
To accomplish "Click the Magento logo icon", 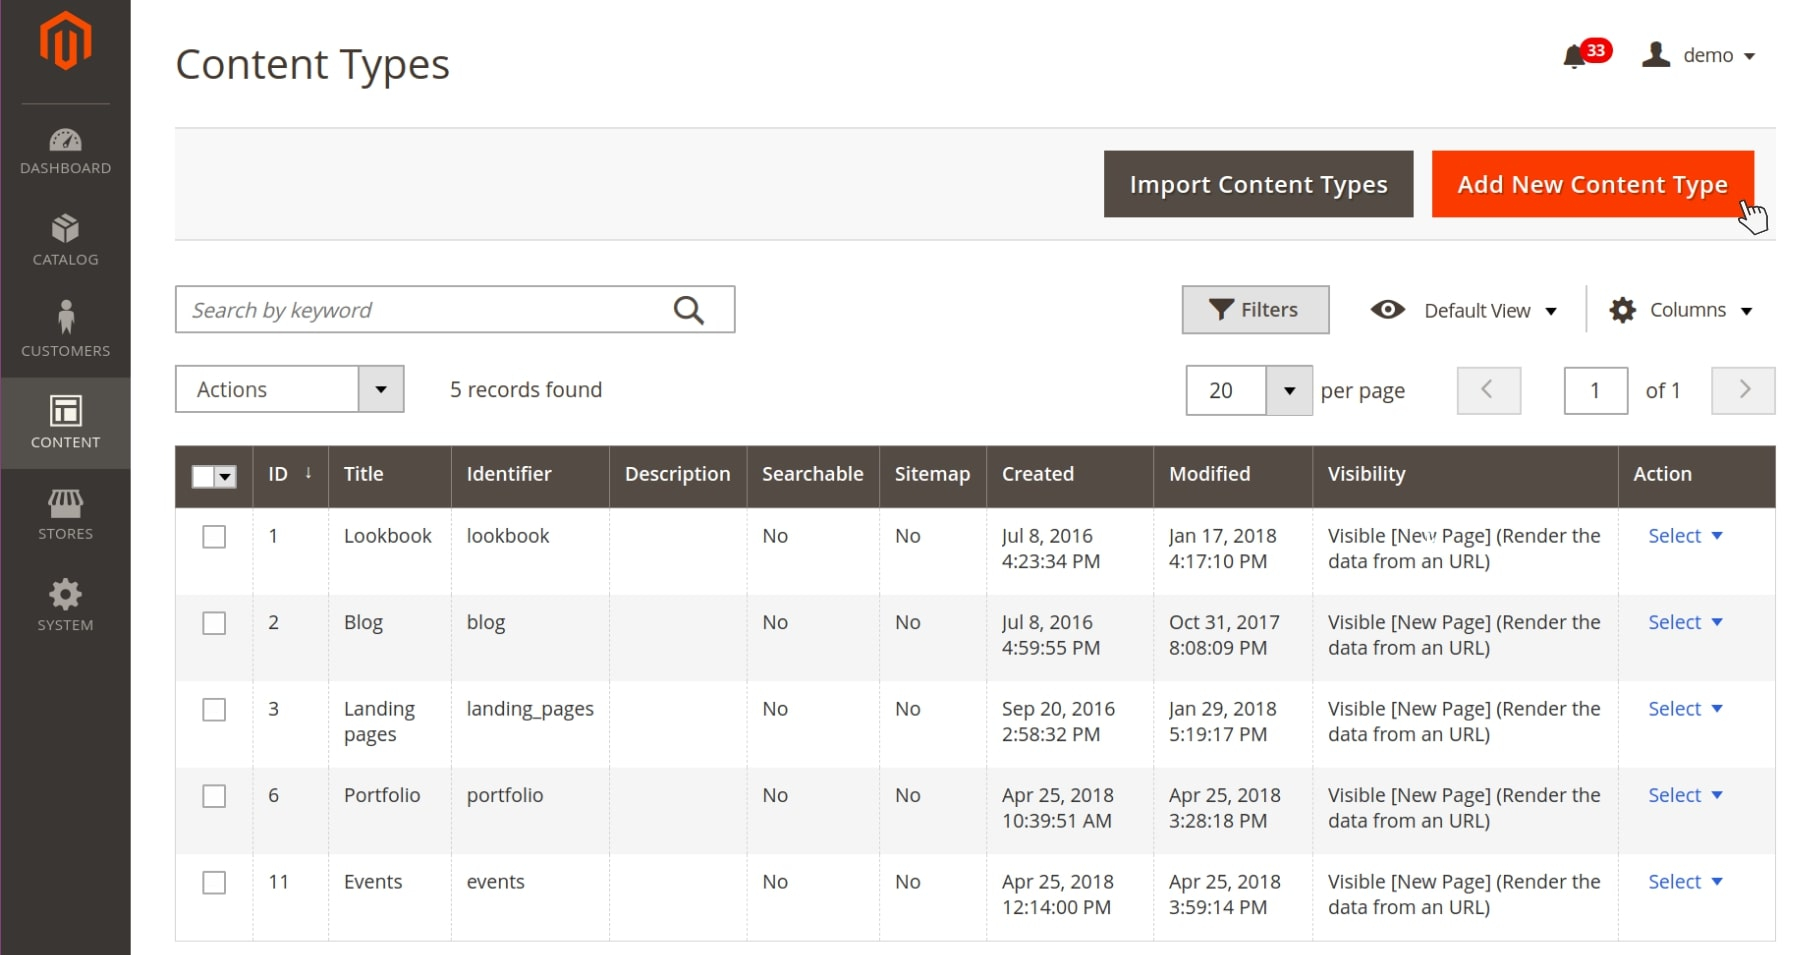I will click(65, 42).
